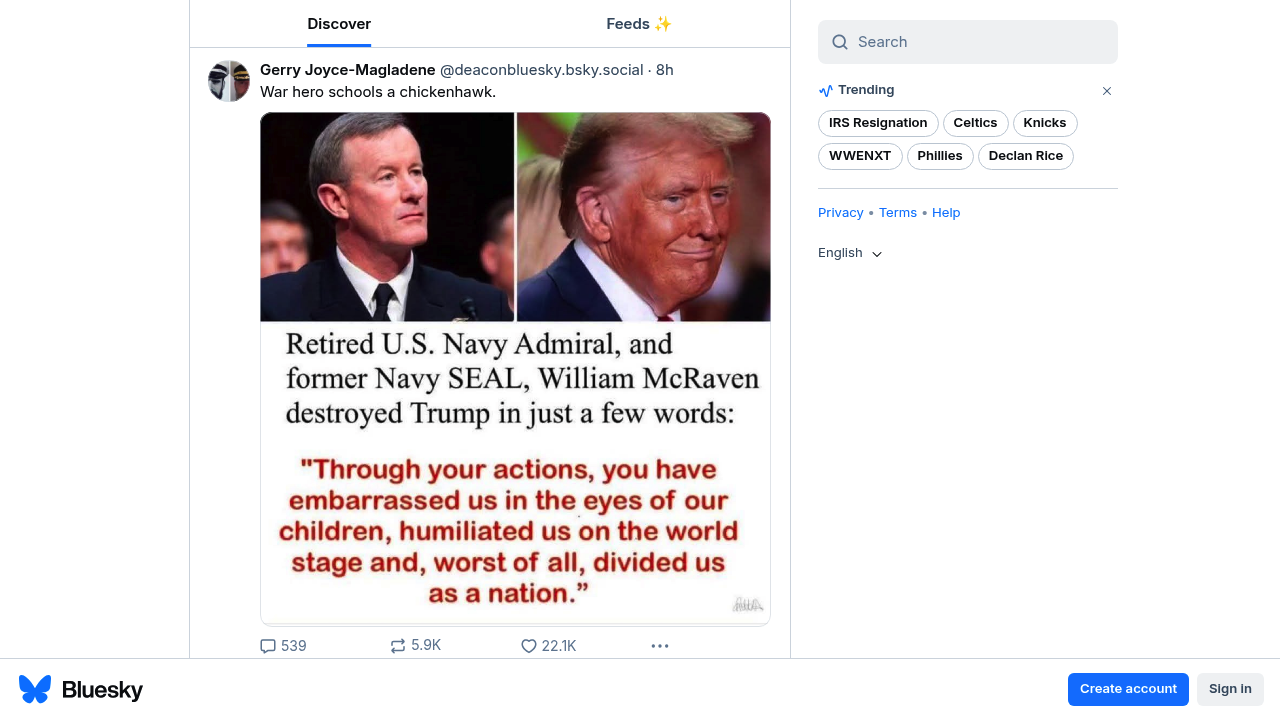Click the Sign in button

coord(1230,689)
